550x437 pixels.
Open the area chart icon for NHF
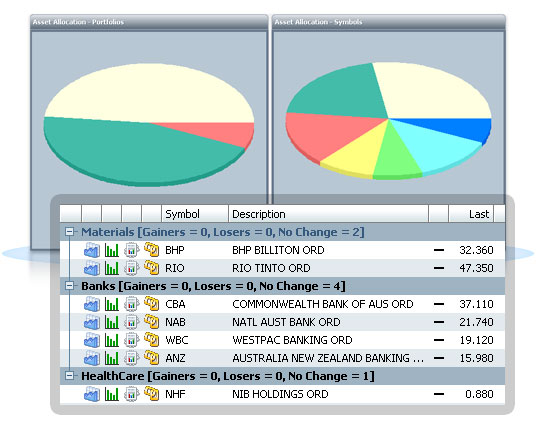(x=92, y=395)
